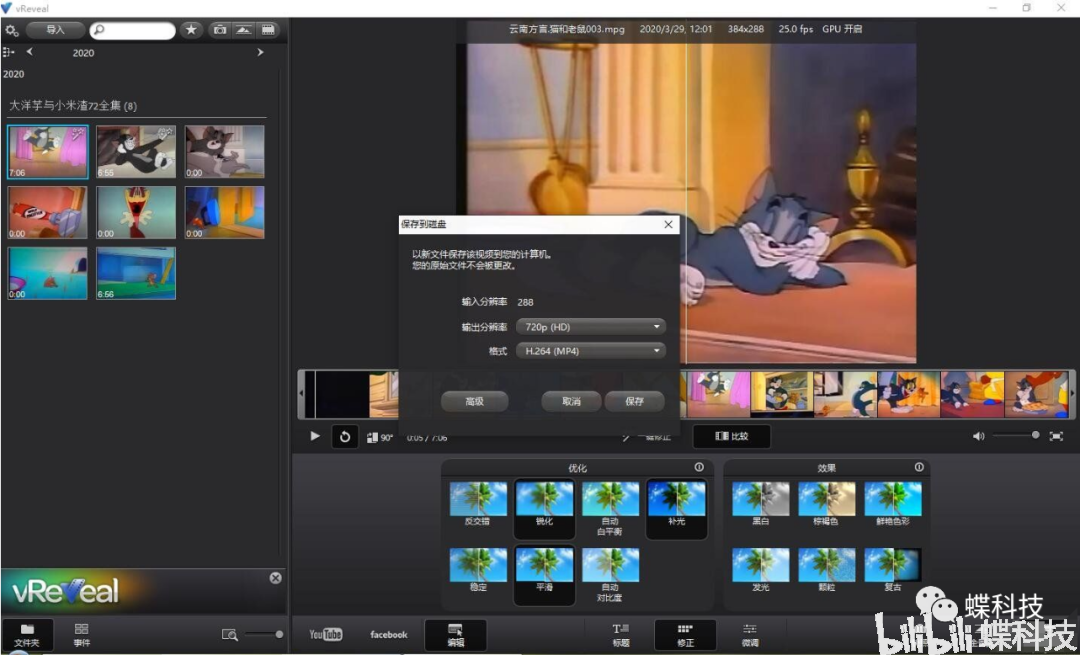The width and height of the screenshot is (1080, 655).
Task: Filter library by photos using camera icon
Action: (x=220, y=30)
